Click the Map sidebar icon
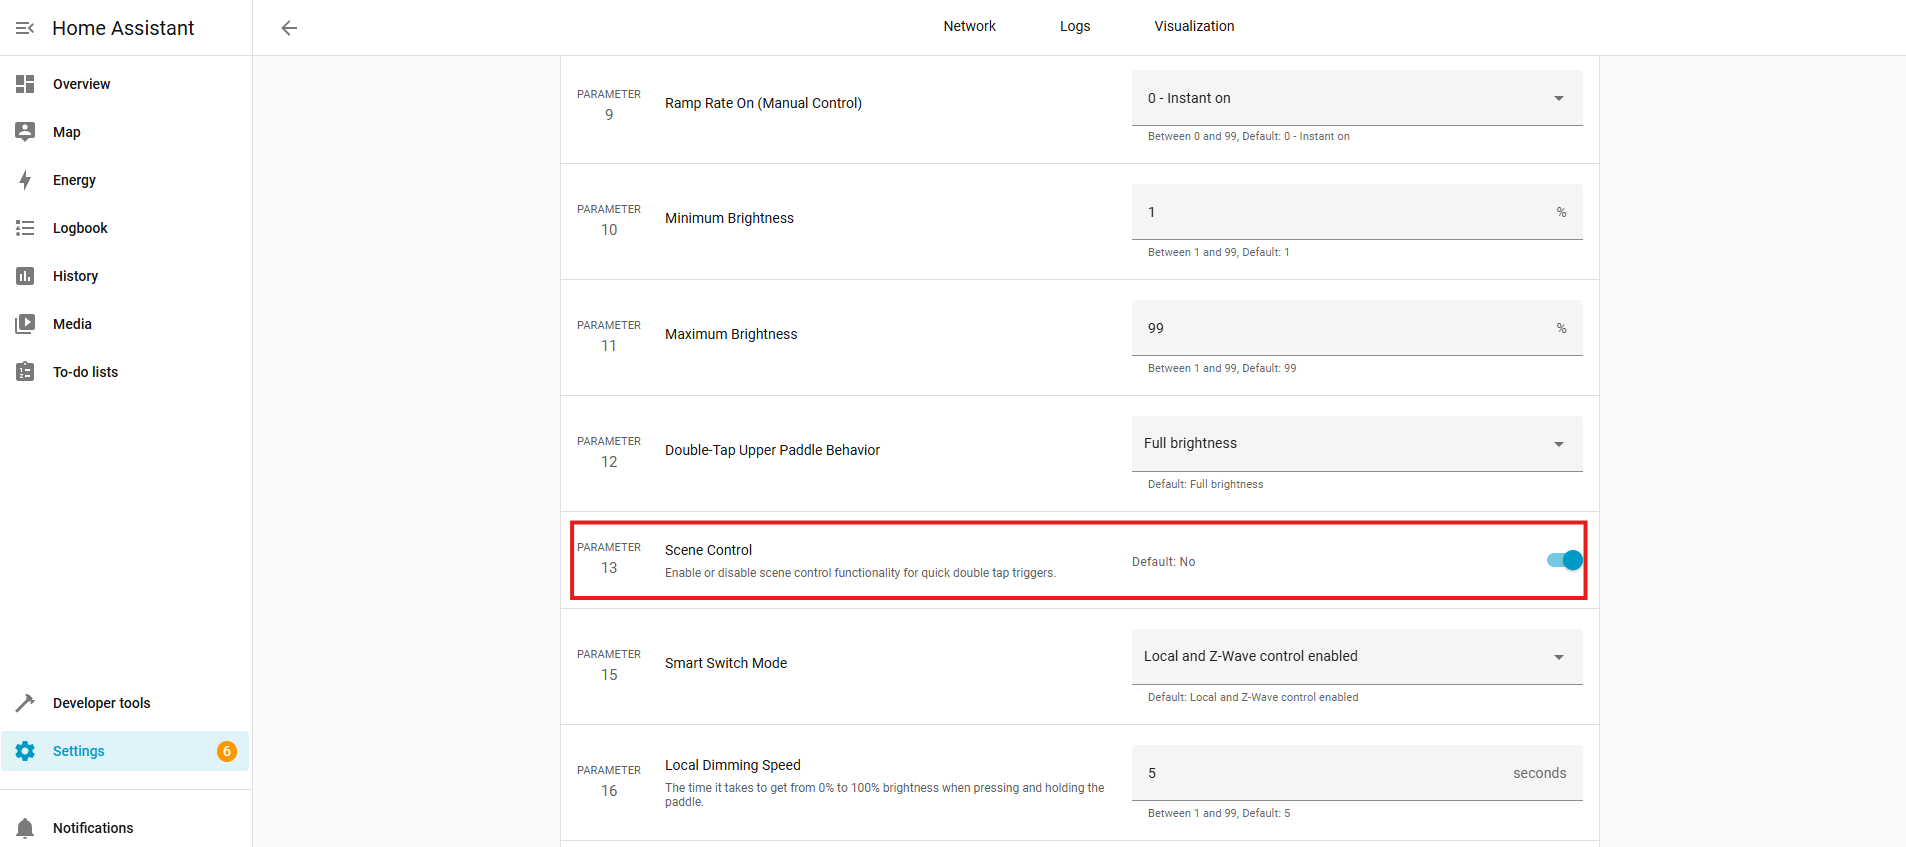This screenshot has width=1906, height=847. (x=25, y=132)
